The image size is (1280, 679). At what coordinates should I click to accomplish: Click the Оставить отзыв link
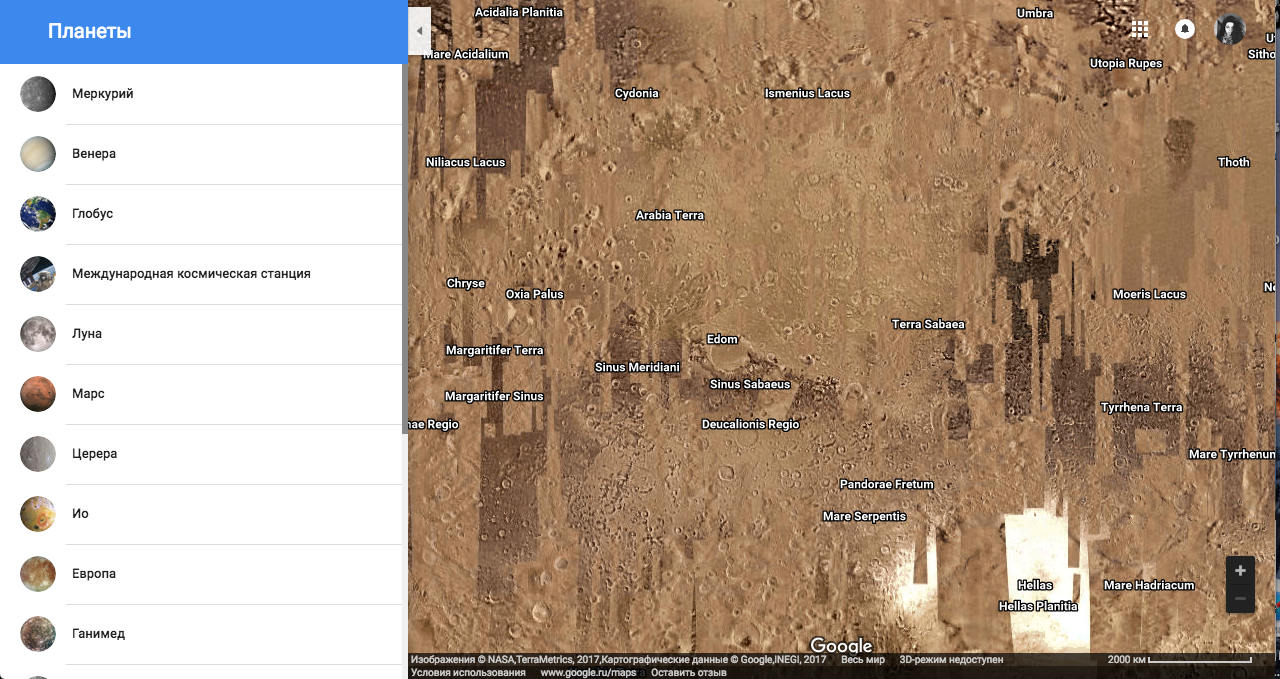tap(689, 673)
